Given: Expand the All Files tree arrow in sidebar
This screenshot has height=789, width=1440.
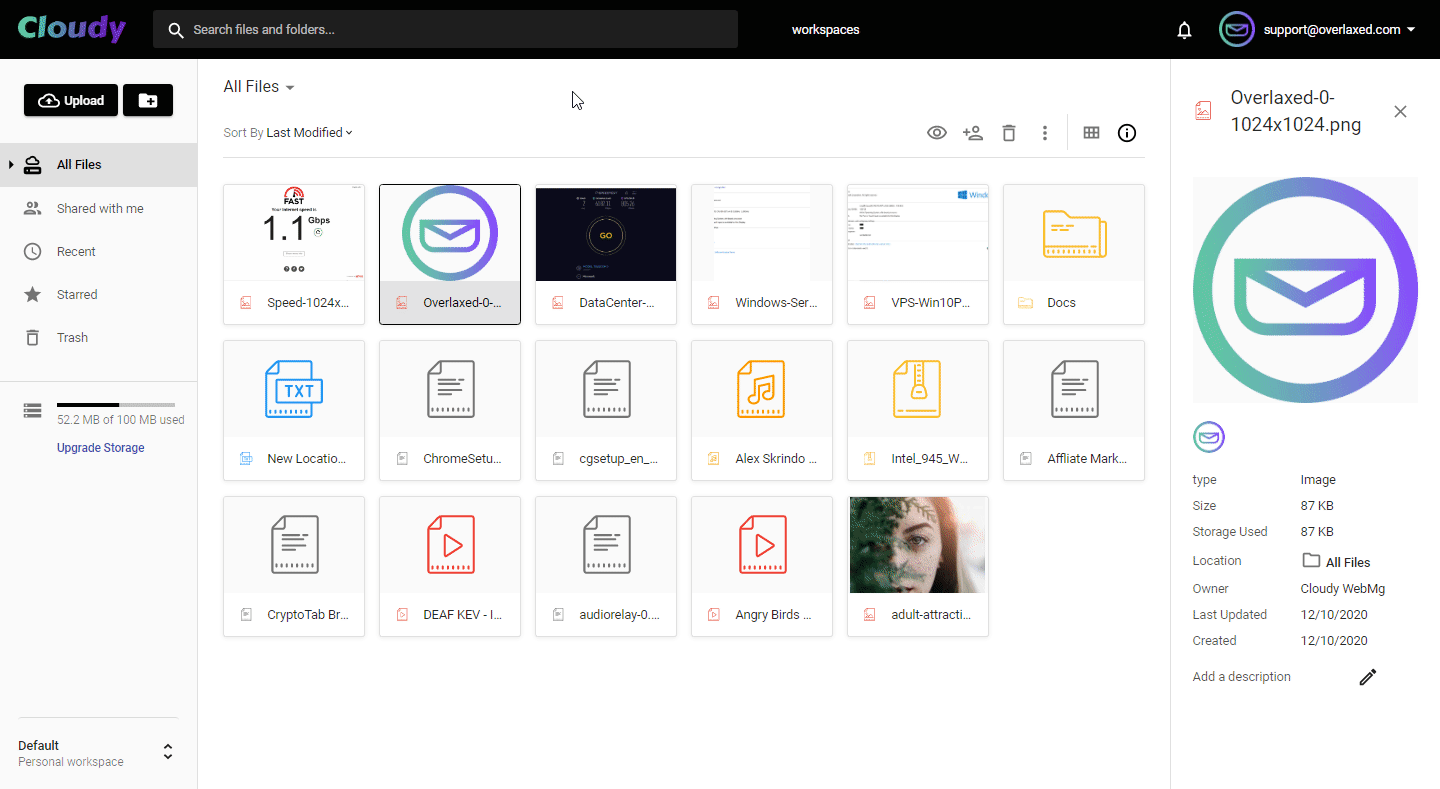Looking at the screenshot, I should pyautogui.click(x=11, y=164).
